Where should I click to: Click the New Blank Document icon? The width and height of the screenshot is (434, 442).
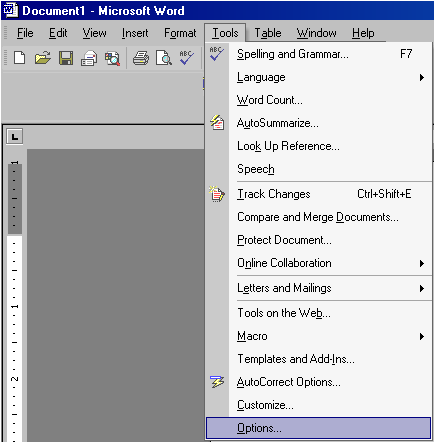20,58
